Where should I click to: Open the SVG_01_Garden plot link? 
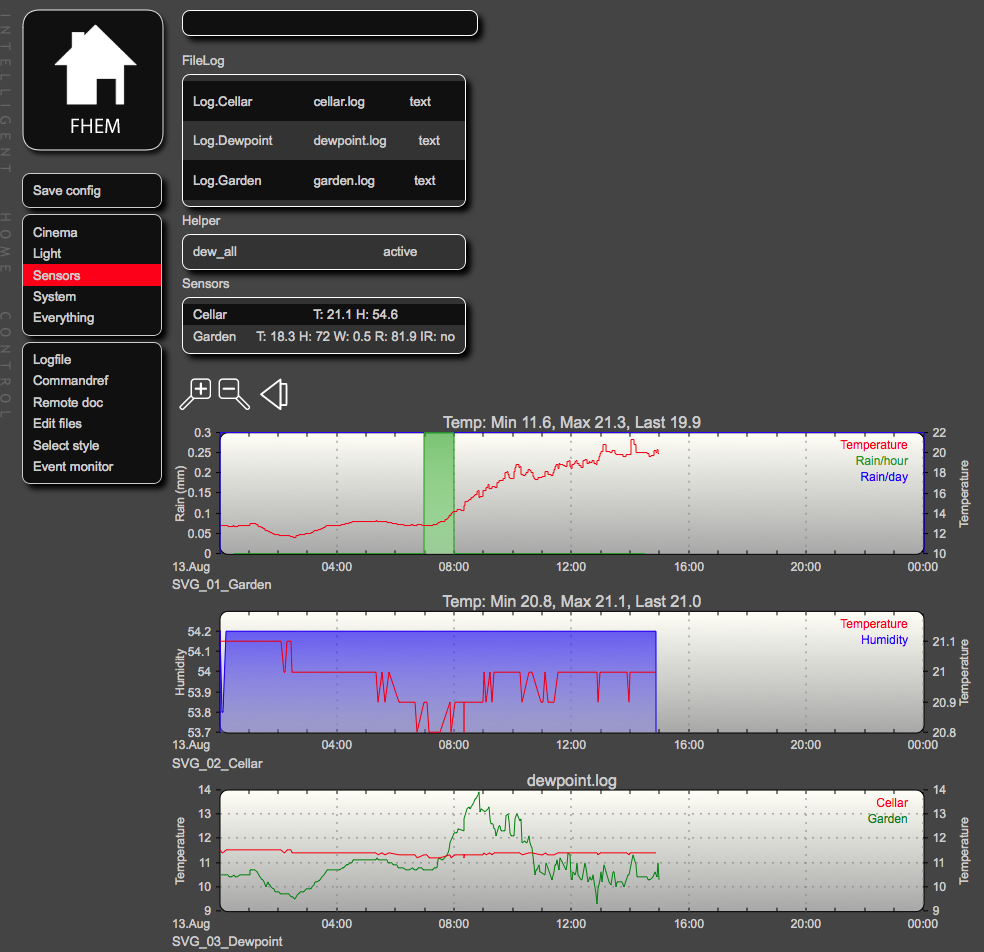(221, 584)
